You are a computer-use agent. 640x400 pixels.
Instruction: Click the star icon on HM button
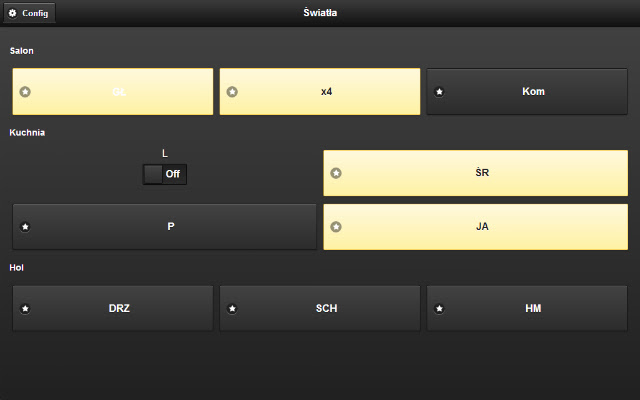coord(439,309)
